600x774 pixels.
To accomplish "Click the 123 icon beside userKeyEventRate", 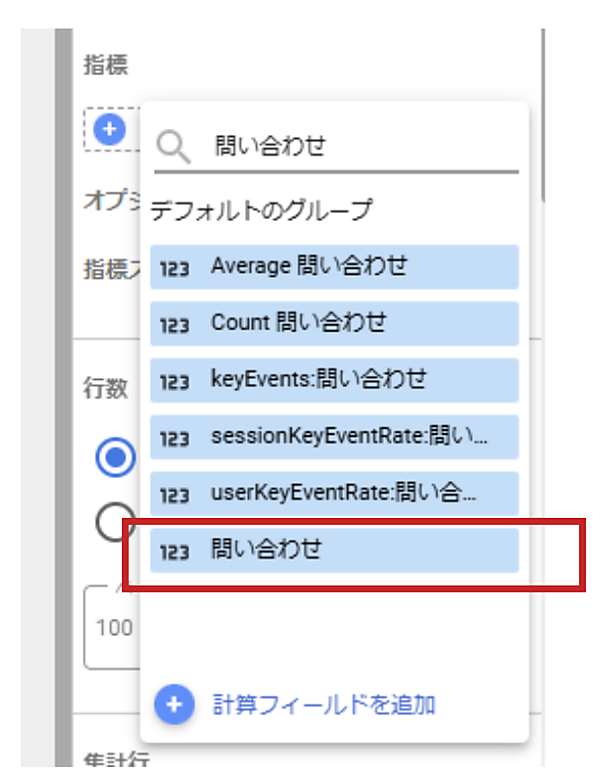I will pos(175,494).
